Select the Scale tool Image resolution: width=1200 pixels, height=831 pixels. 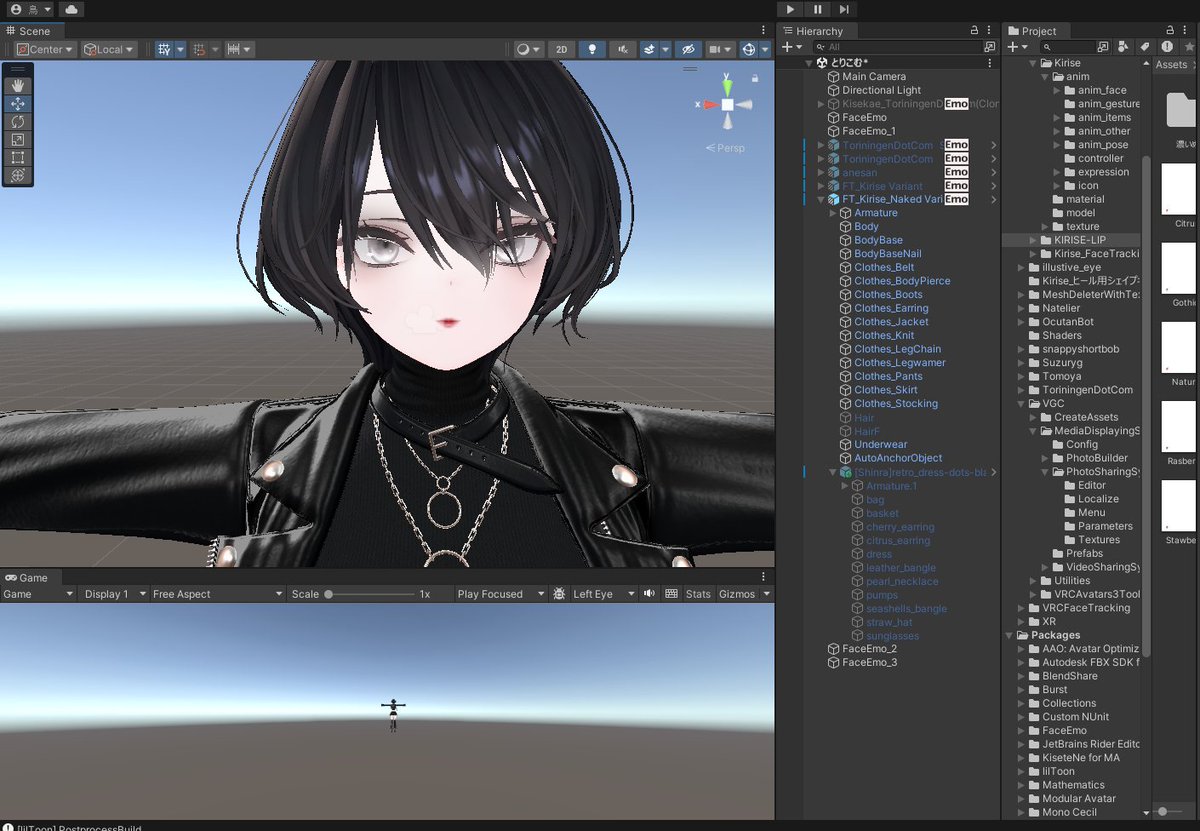(18, 139)
